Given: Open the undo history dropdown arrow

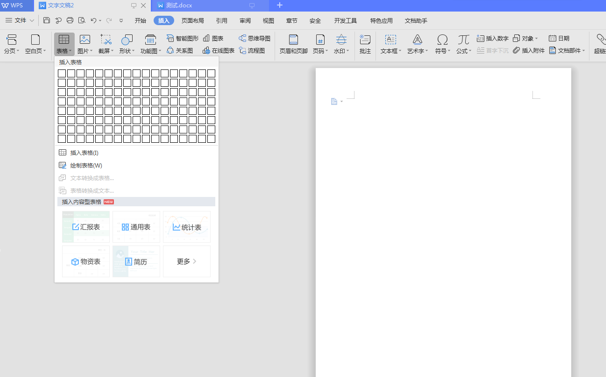Looking at the screenshot, I should (x=100, y=21).
